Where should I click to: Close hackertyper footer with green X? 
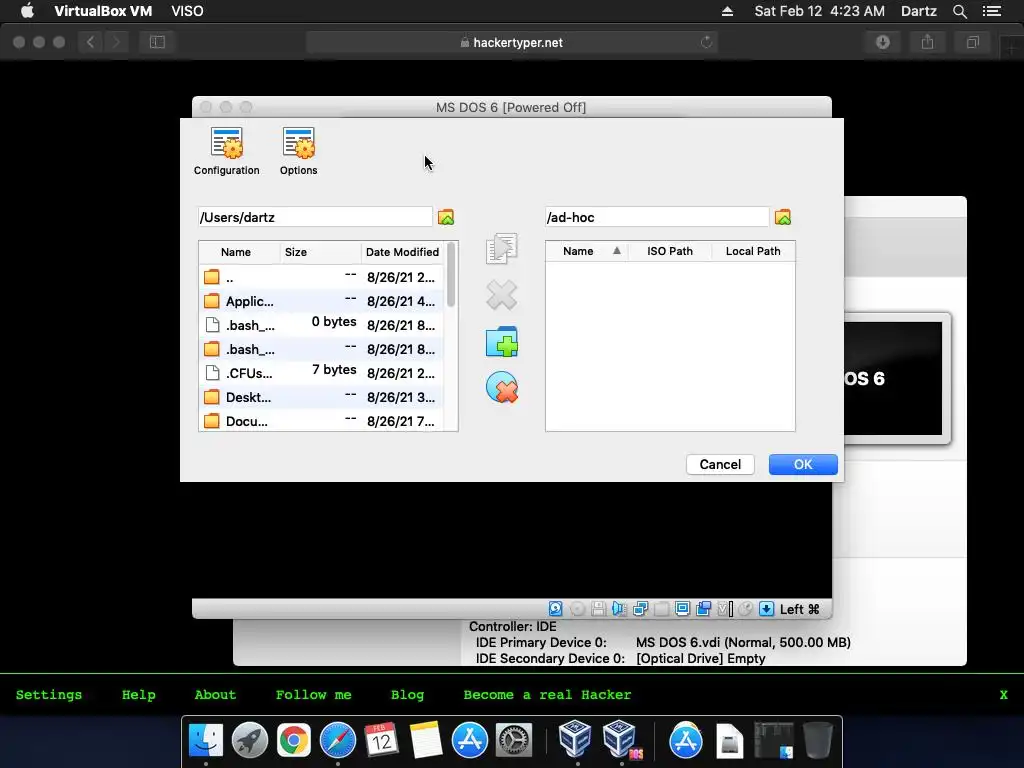click(x=1004, y=695)
